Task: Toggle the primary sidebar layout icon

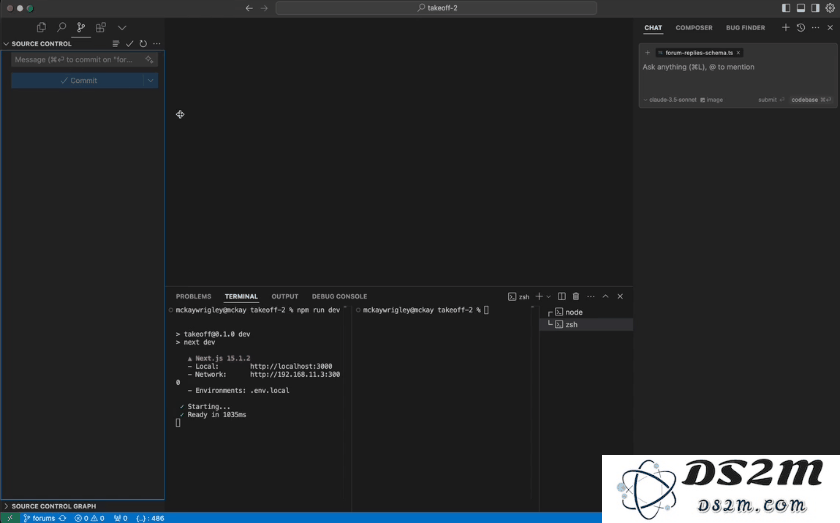Action: 786,8
